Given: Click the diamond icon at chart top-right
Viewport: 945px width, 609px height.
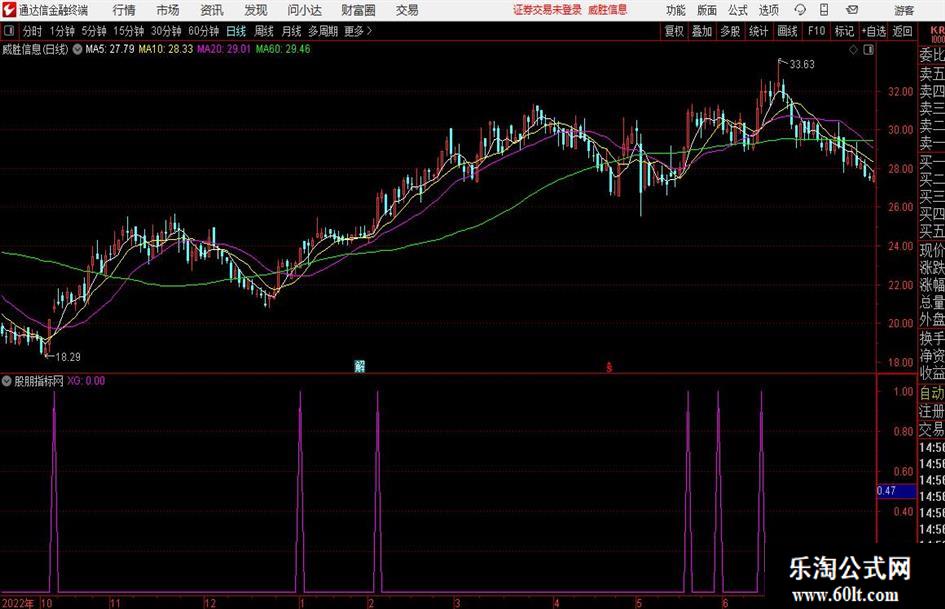Looking at the screenshot, I should tap(853, 50).
